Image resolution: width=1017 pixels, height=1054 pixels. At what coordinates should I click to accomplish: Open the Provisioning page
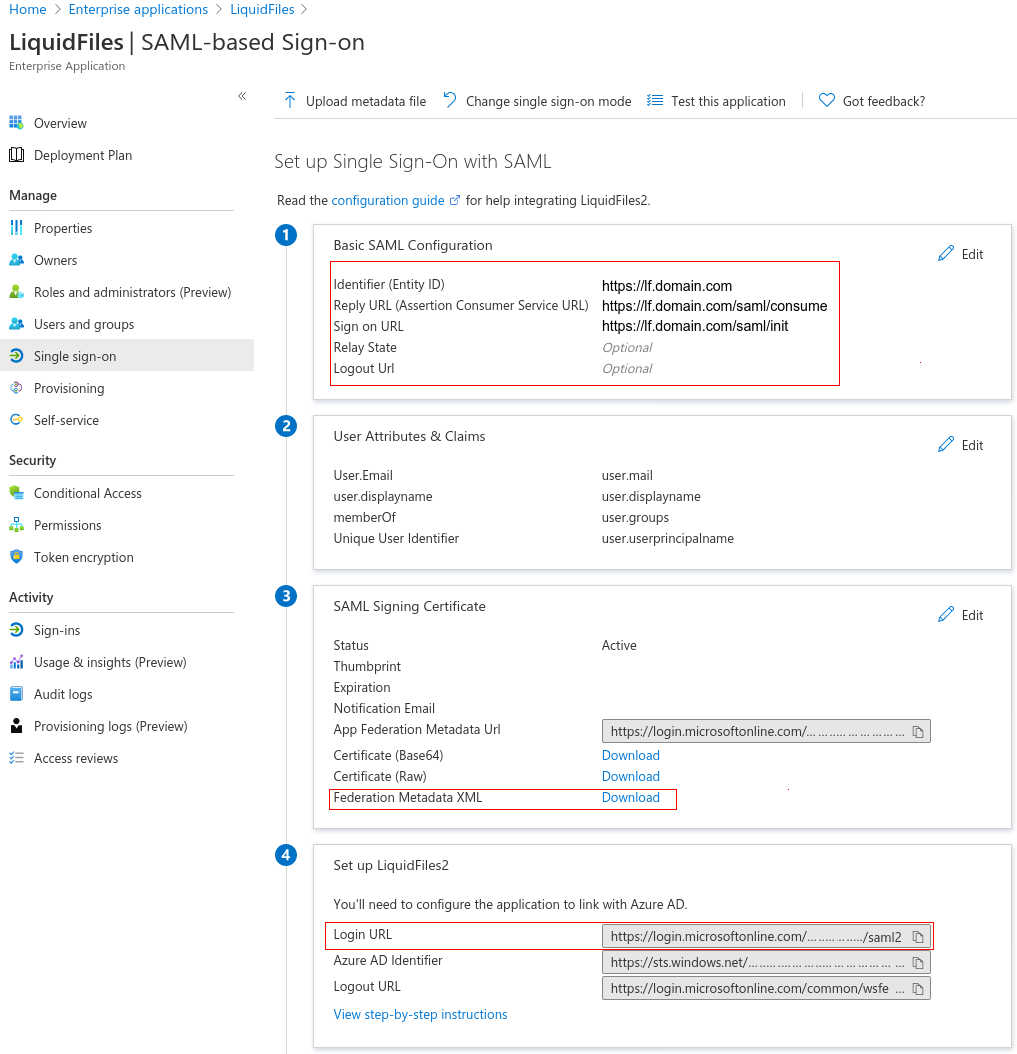(x=68, y=388)
